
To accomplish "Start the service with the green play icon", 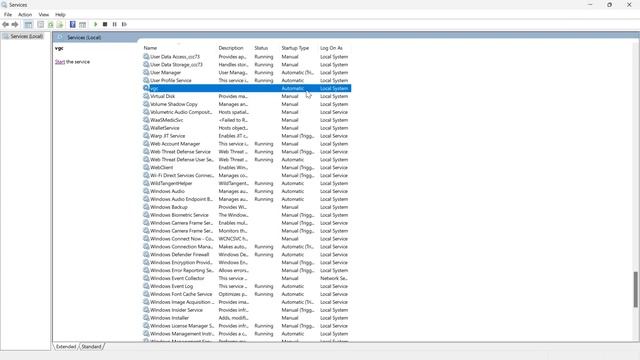I will [x=96, y=24].
